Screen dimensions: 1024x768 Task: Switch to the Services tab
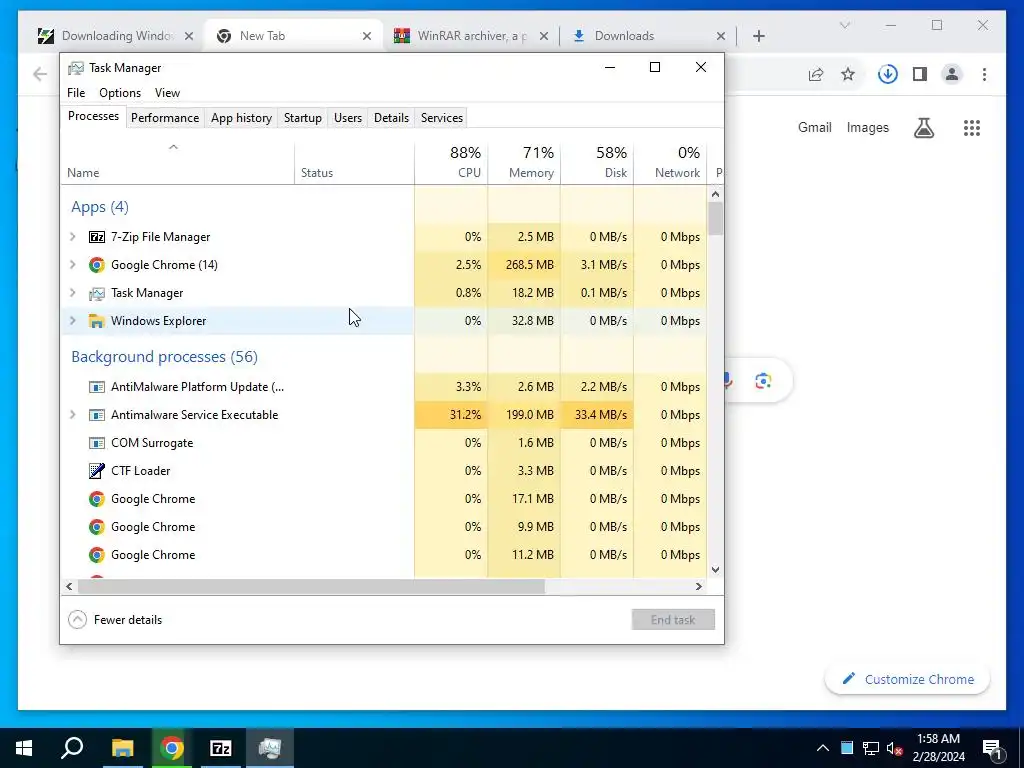[441, 118]
